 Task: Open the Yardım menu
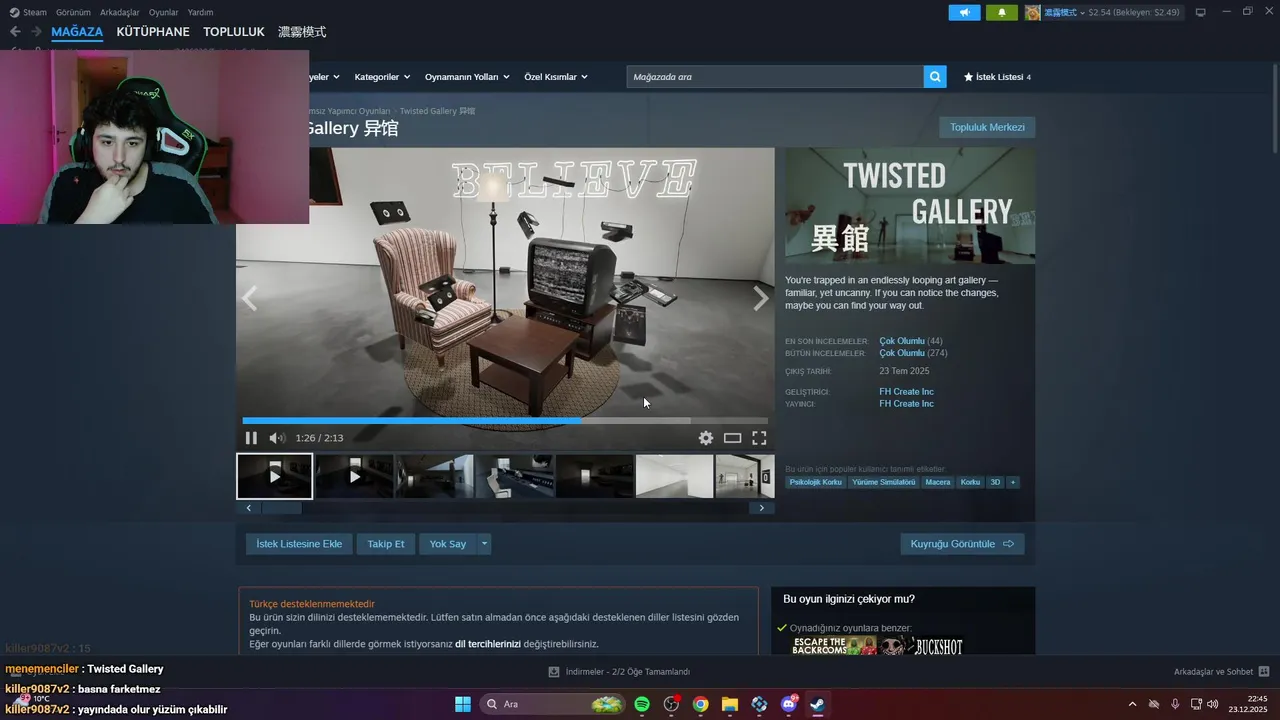tap(200, 12)
